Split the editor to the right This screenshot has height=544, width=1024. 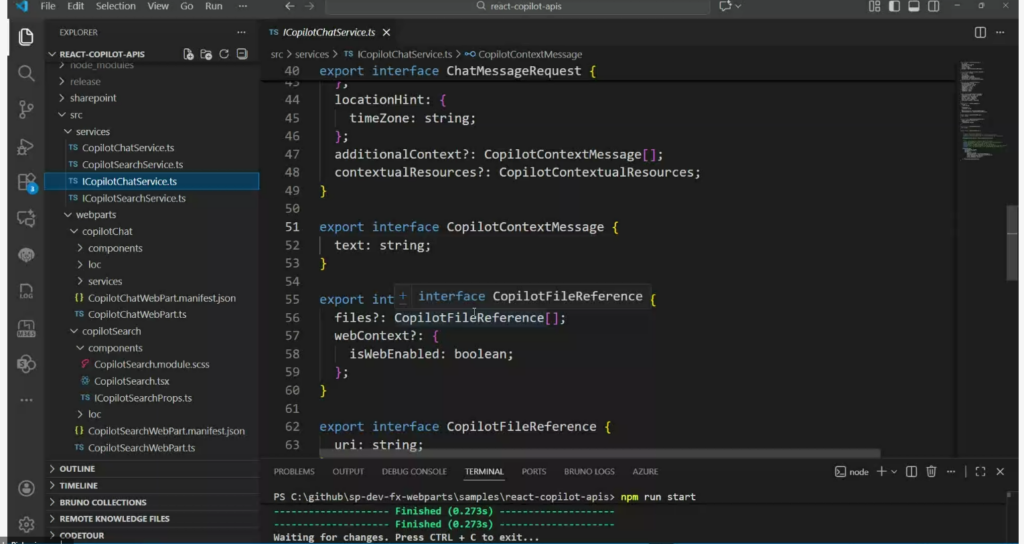(x=980, y=32)
